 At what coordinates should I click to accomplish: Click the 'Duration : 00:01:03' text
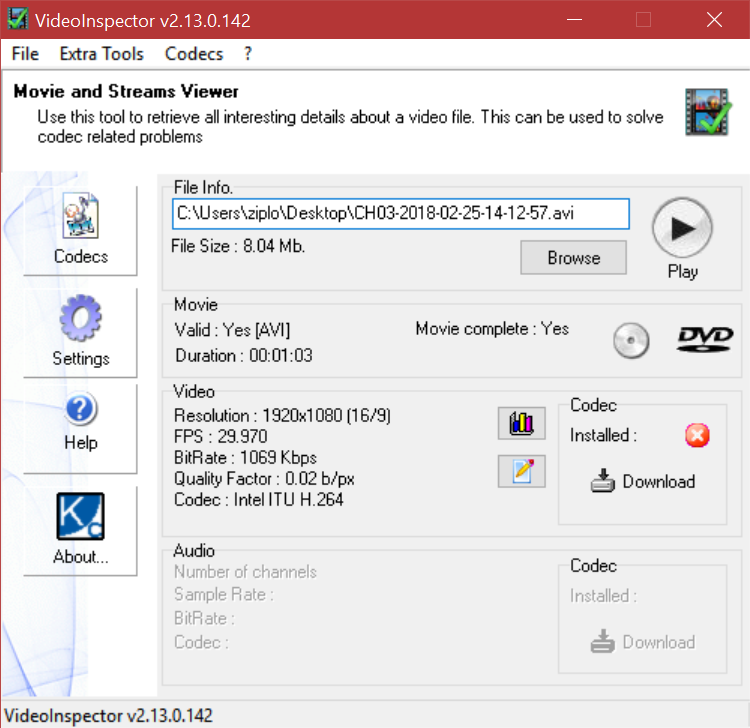244,355
